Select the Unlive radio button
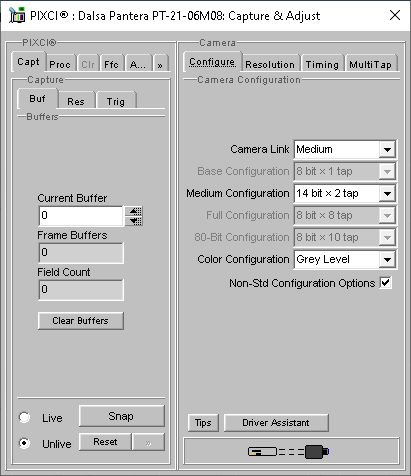The height and width of the screenshot is (476, 411). pos(25,443)
